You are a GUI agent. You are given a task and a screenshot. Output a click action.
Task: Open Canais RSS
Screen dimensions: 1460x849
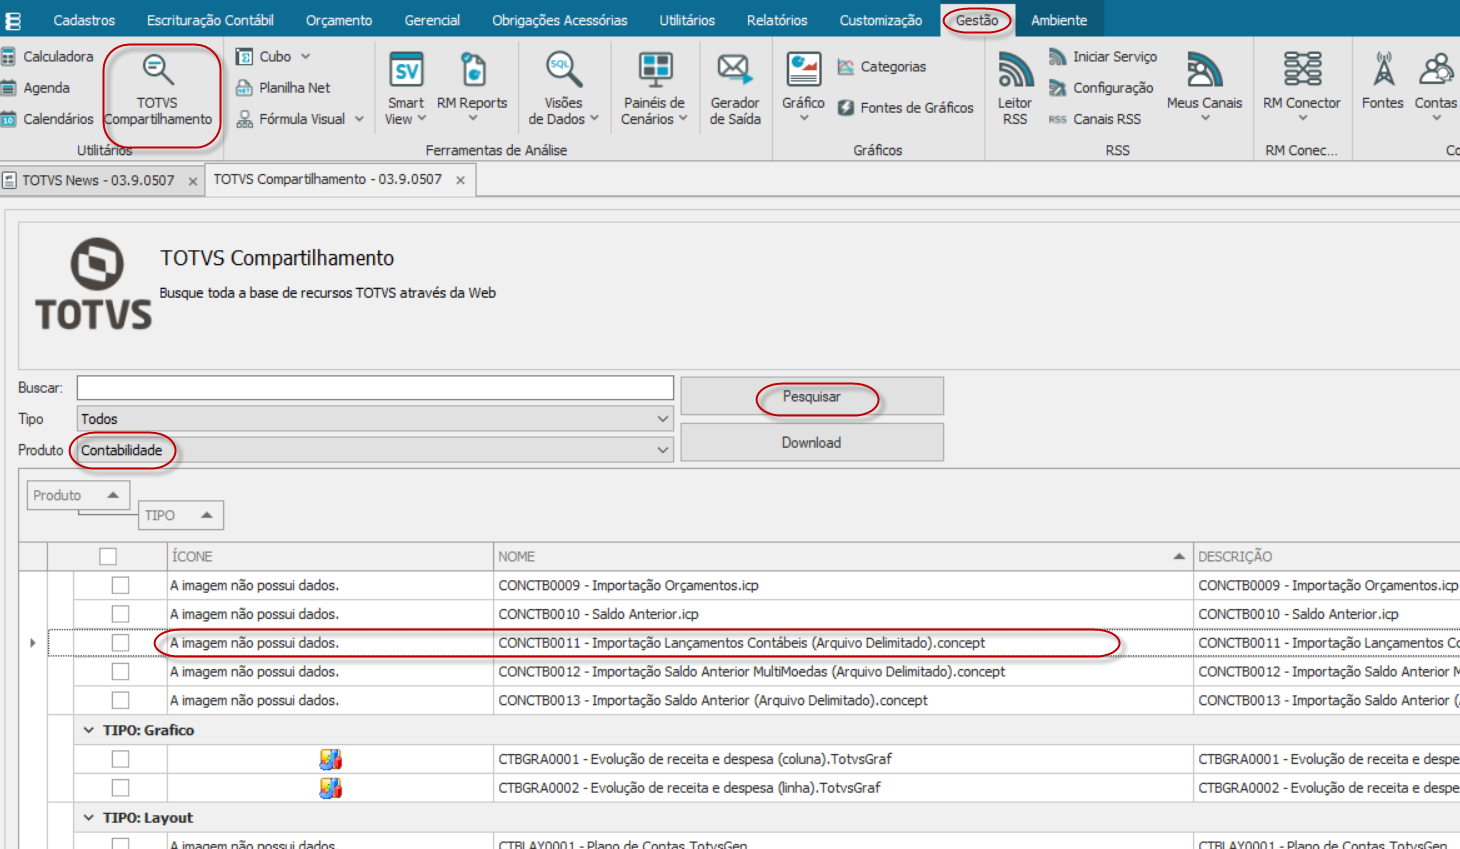(x=1095, y=119)
